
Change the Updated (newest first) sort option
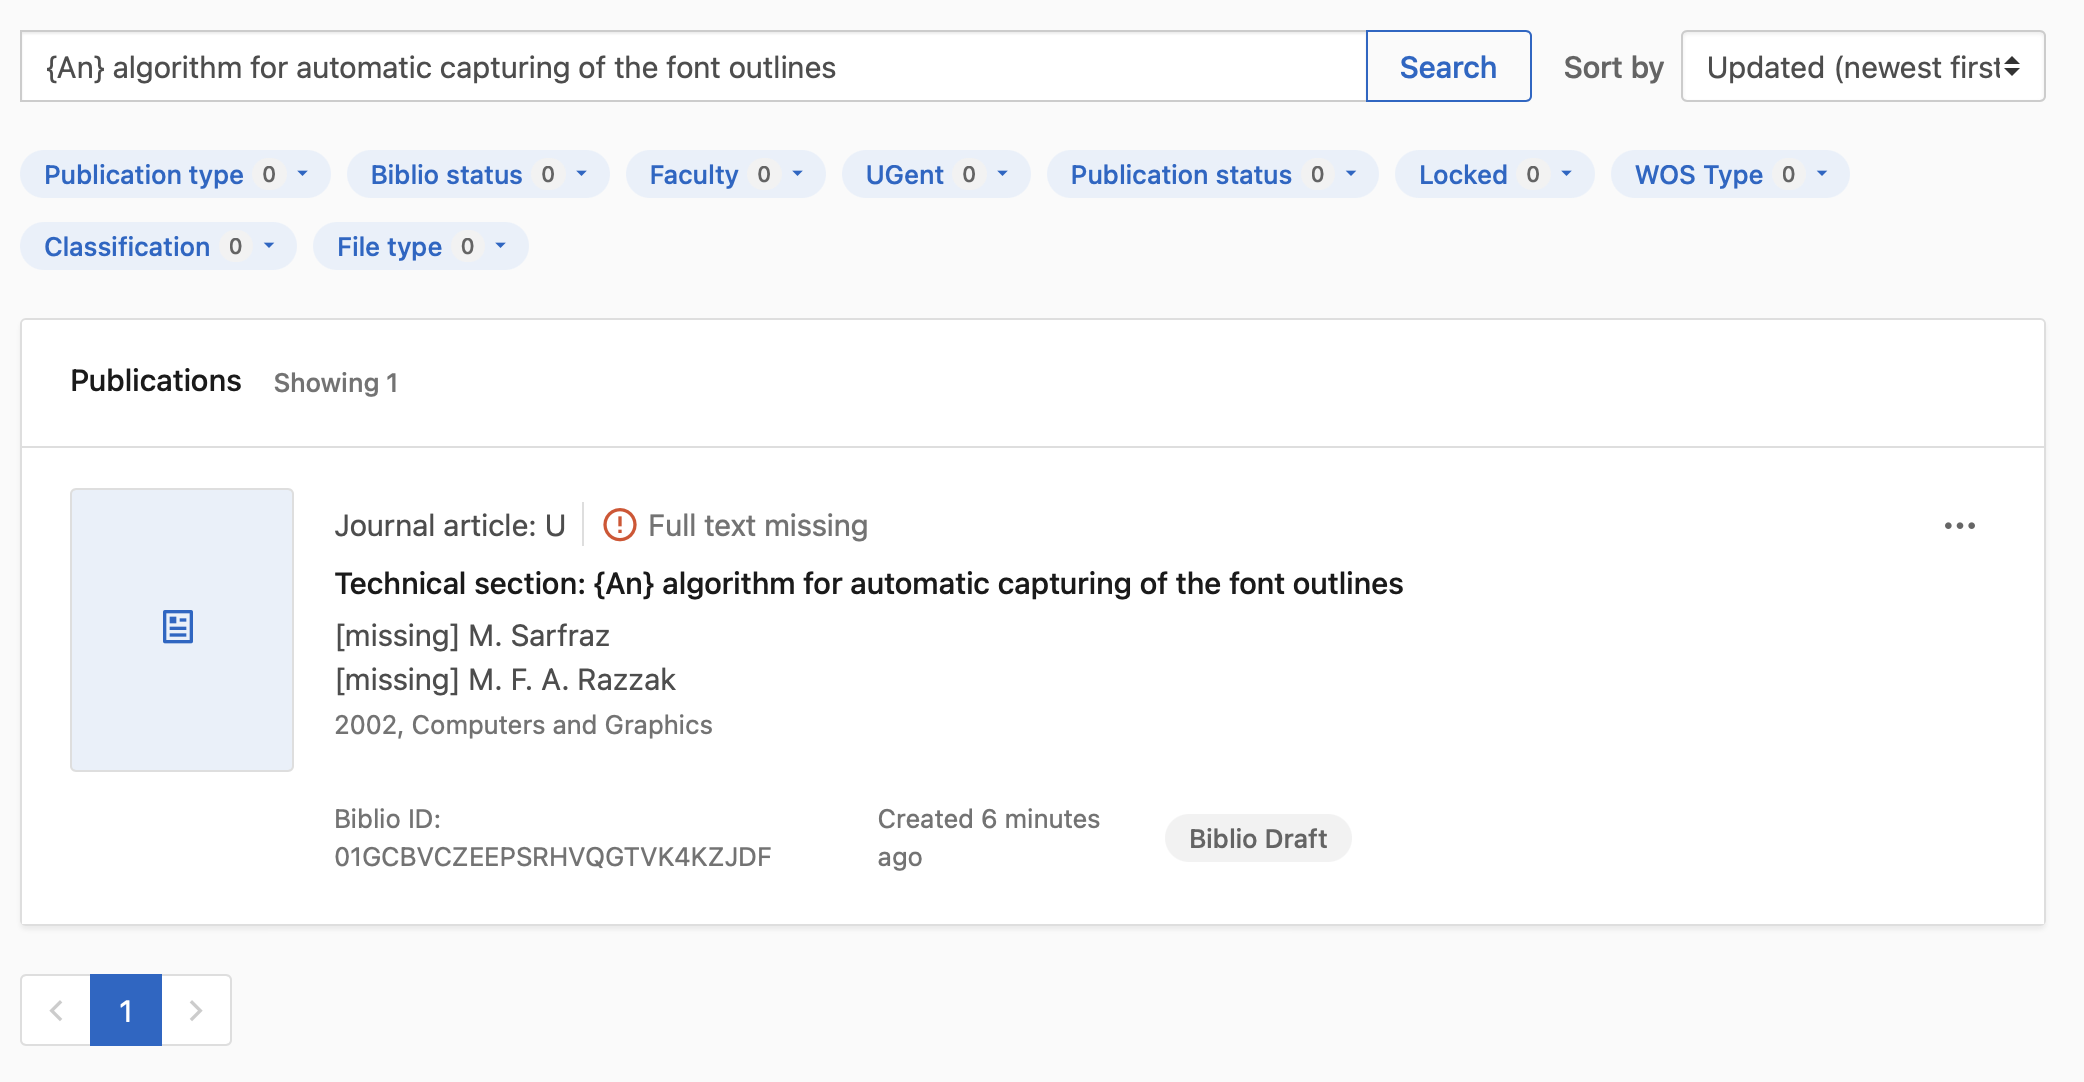click(1862, 66)
